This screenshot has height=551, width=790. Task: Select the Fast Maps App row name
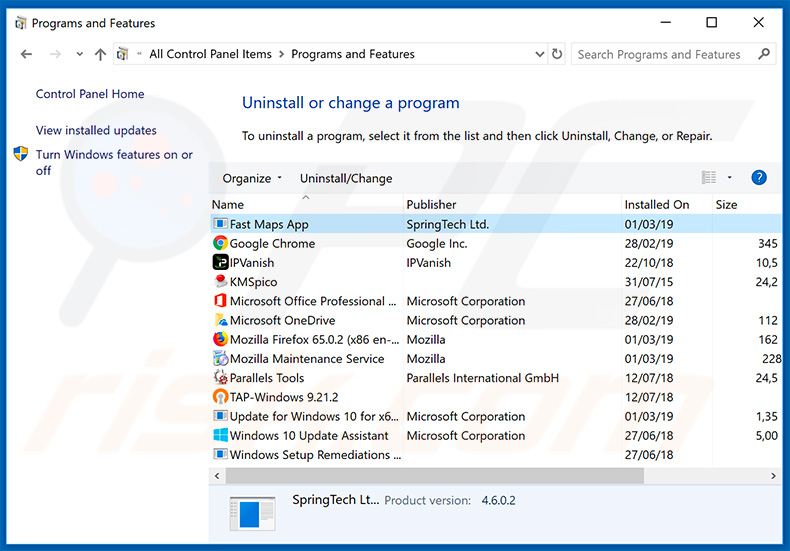tap(269, 224)
